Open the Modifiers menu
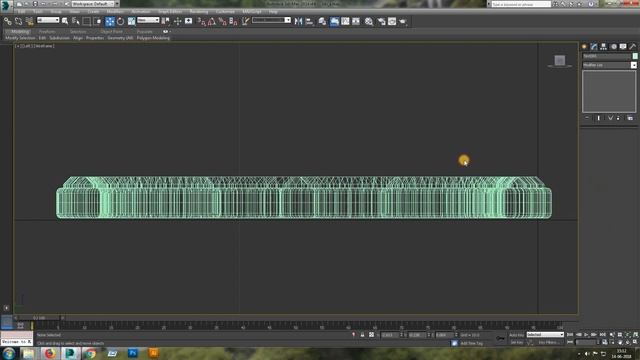 pos(115,12)
